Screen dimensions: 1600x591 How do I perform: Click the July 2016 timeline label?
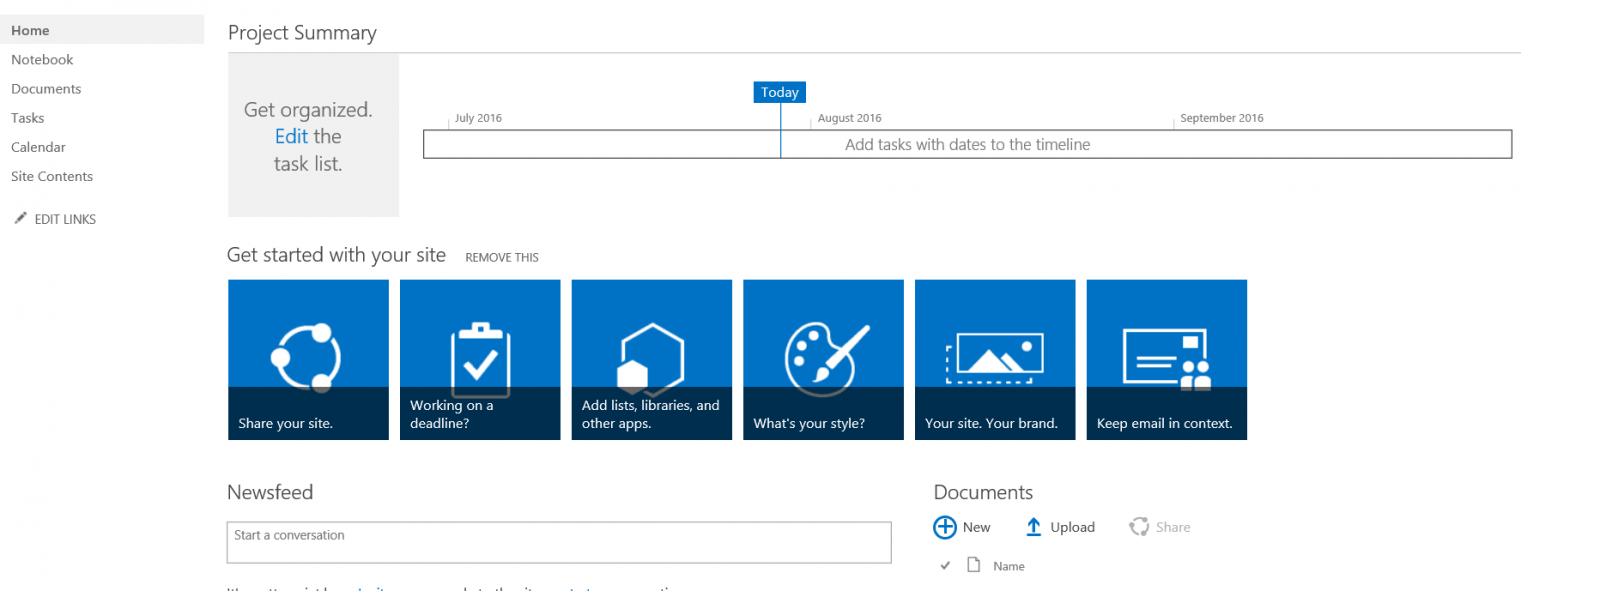click(x=478, y=118)
